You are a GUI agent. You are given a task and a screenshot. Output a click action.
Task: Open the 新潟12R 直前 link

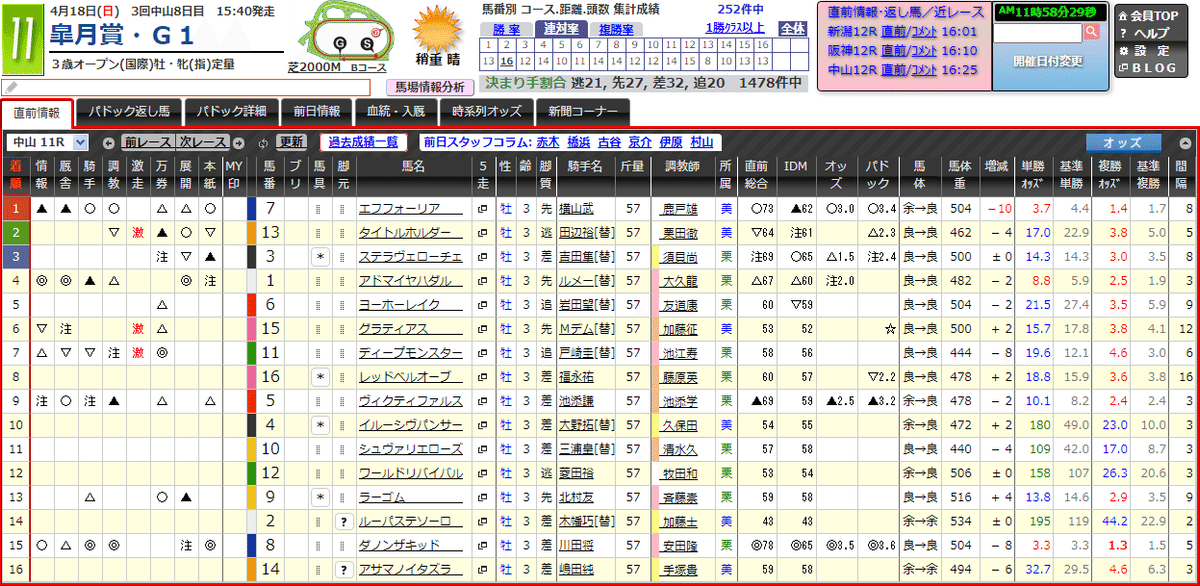tap(894, 32)
